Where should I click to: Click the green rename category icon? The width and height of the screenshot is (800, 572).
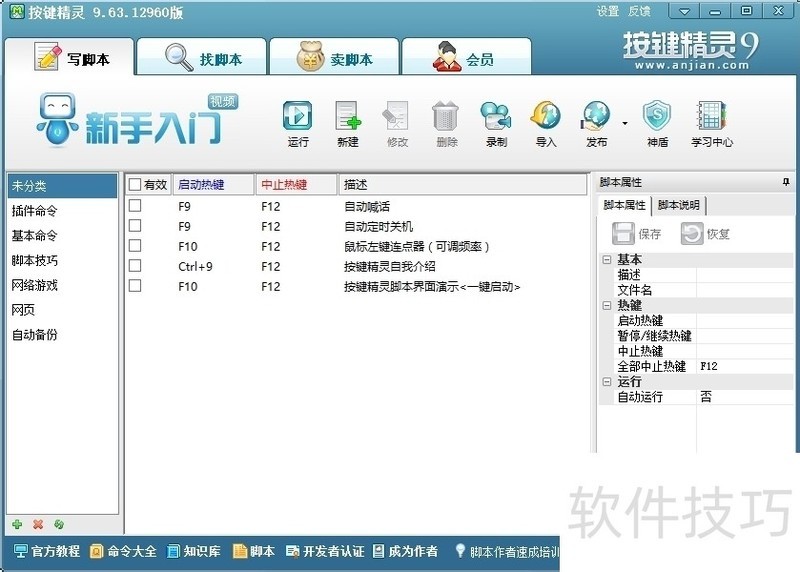[x=59, y=524]
